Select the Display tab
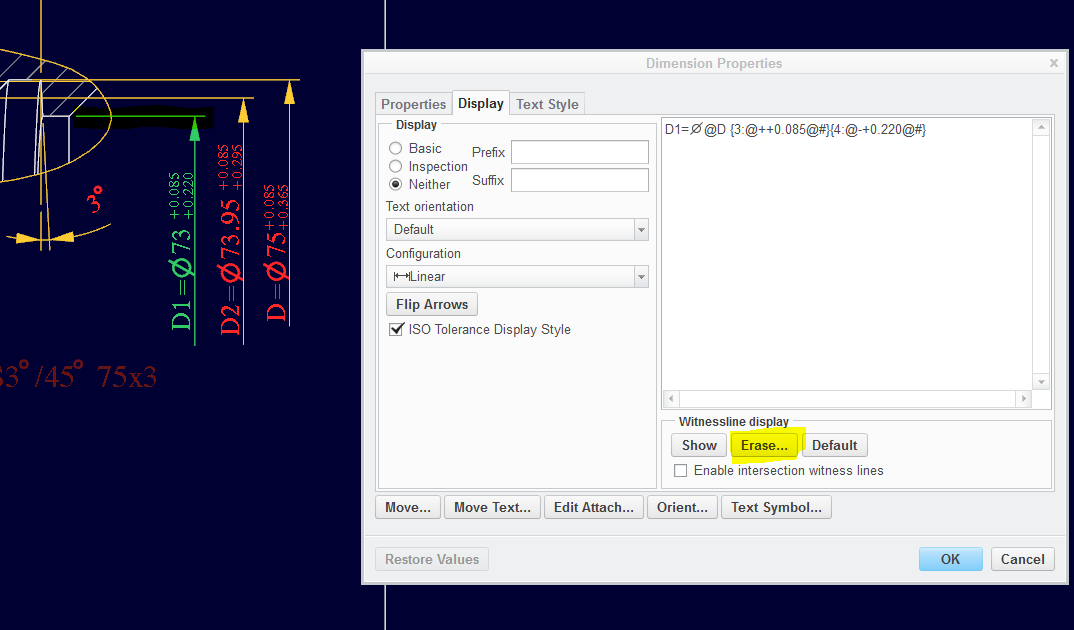This screenshot has width=1074, height=630. (x=481, y=103)
